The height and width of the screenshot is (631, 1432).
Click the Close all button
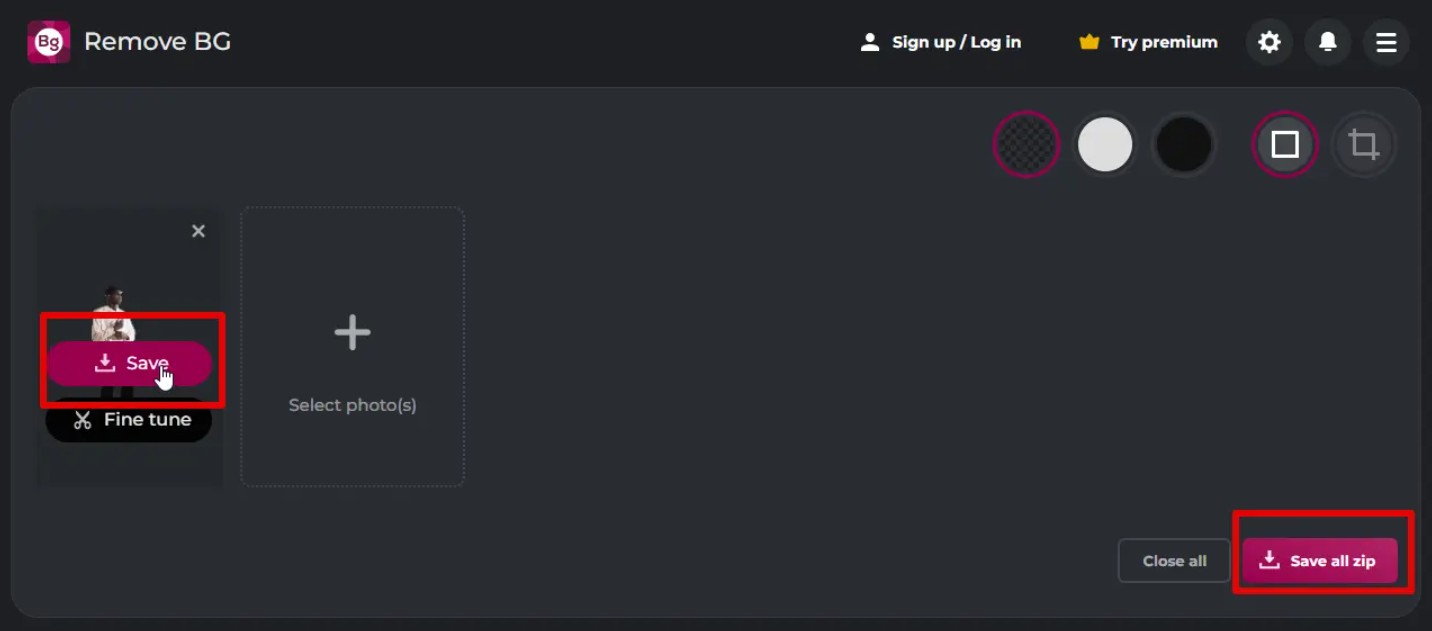point(1174,561)
